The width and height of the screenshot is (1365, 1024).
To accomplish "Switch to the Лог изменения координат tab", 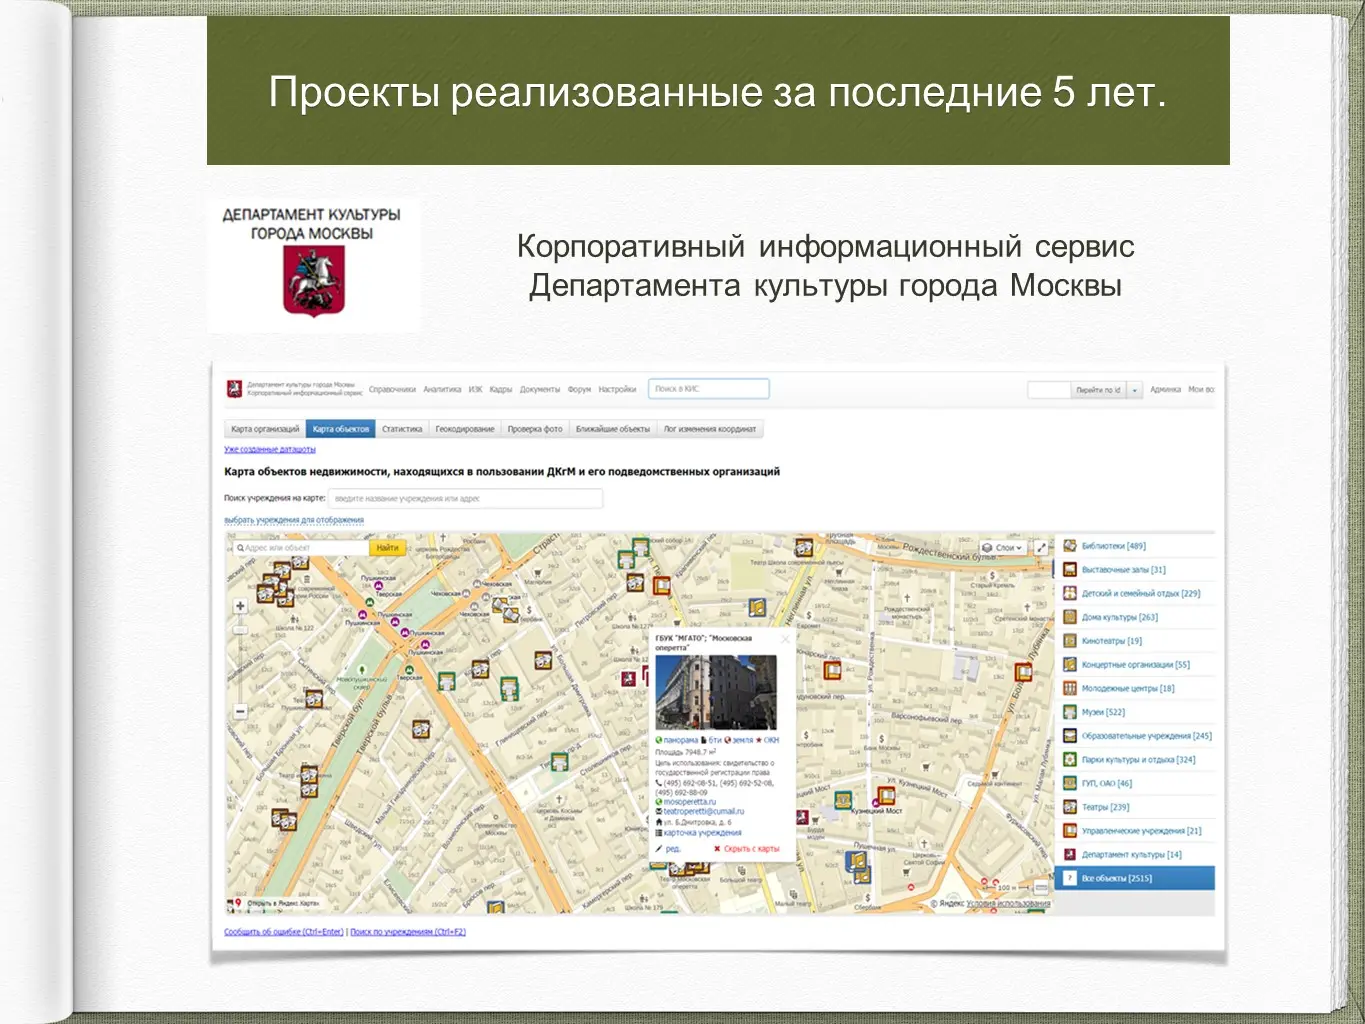I will (710, 429).
